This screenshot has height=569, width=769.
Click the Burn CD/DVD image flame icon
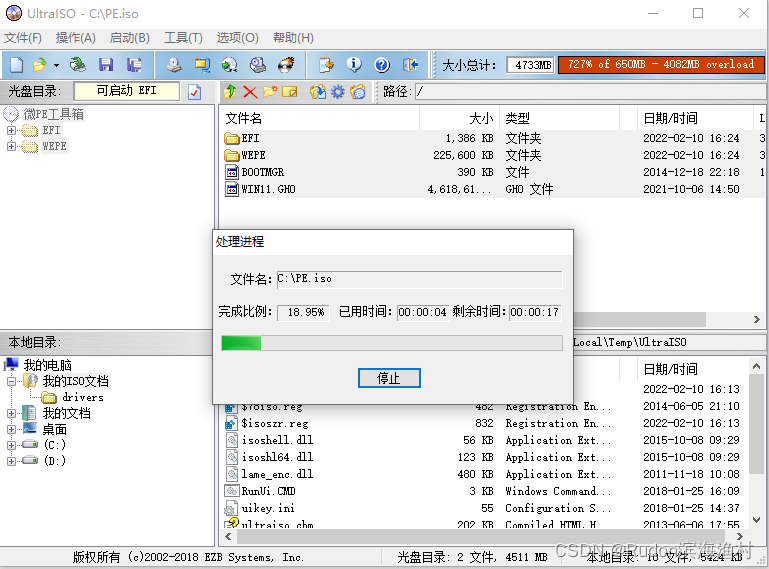(x=286, y=65)
